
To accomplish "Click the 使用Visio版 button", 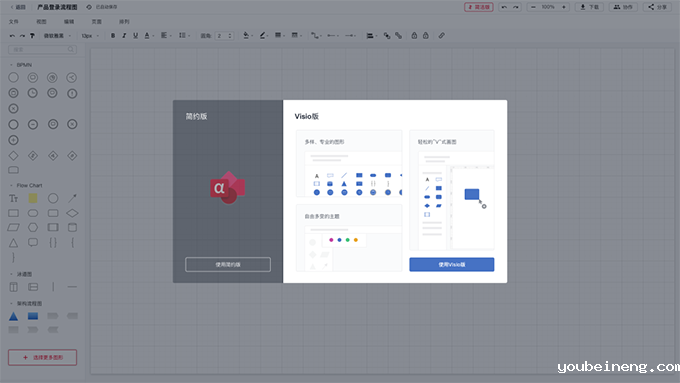I will 451,265.
